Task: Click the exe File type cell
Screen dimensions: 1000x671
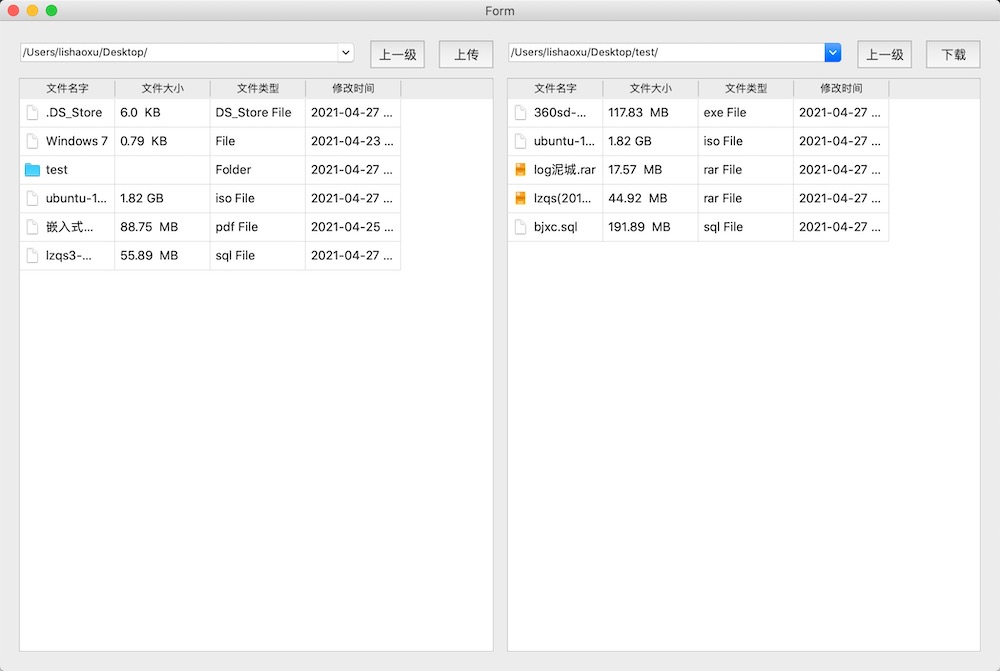Action: point(746,113)
